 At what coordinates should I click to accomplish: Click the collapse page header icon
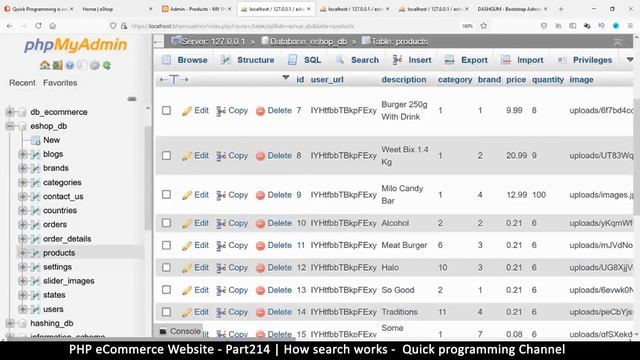(x=618, y=42)
